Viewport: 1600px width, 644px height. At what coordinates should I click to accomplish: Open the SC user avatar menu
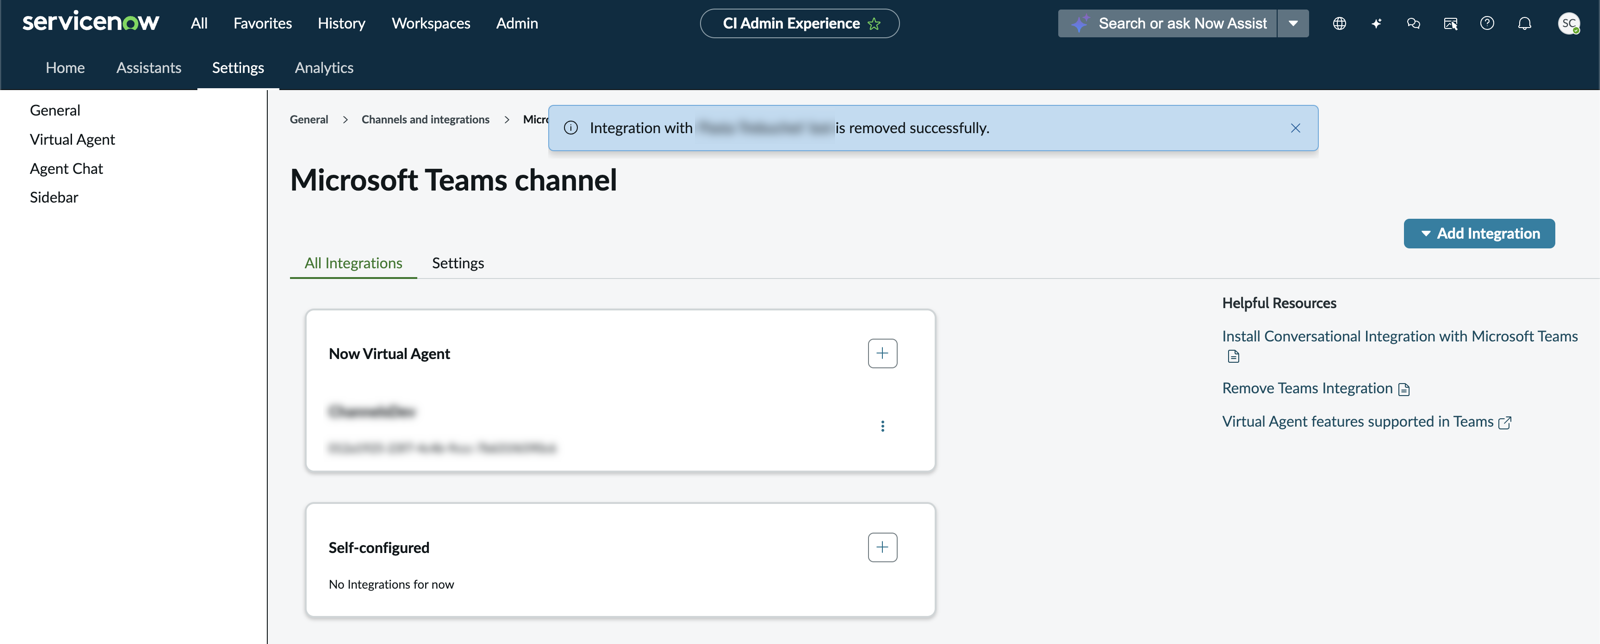click(1569, 23)
